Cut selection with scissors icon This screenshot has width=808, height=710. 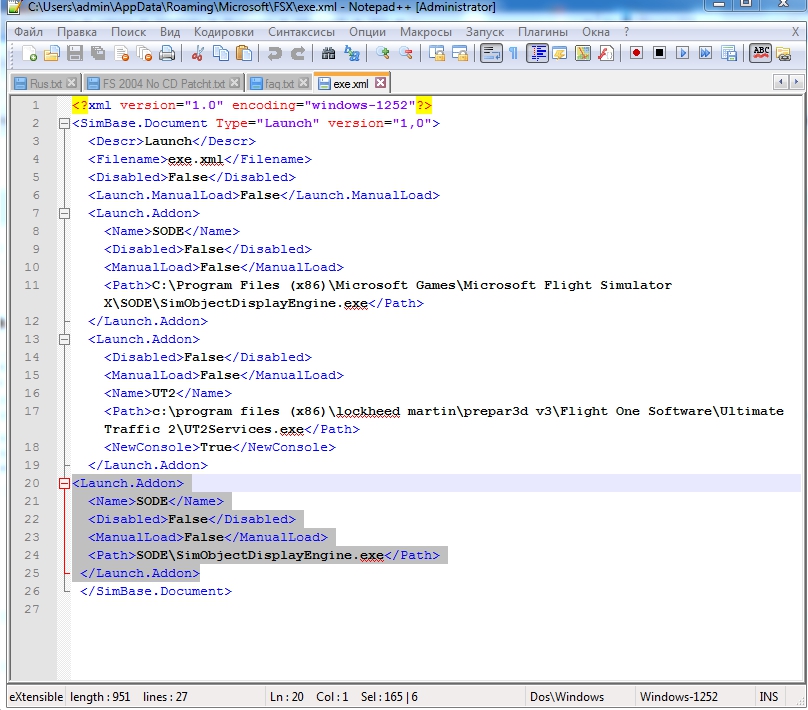pos(197,53)
